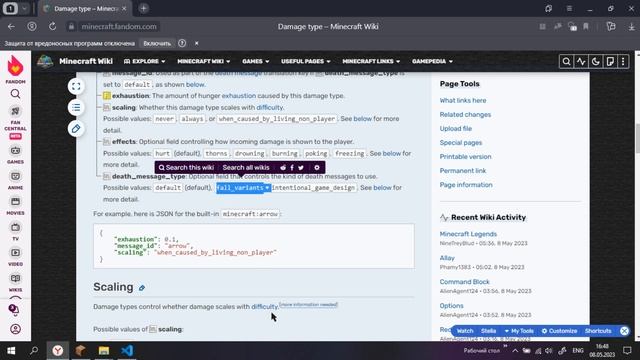Click the minecraft.fandom.com address field

coord(118,27)
